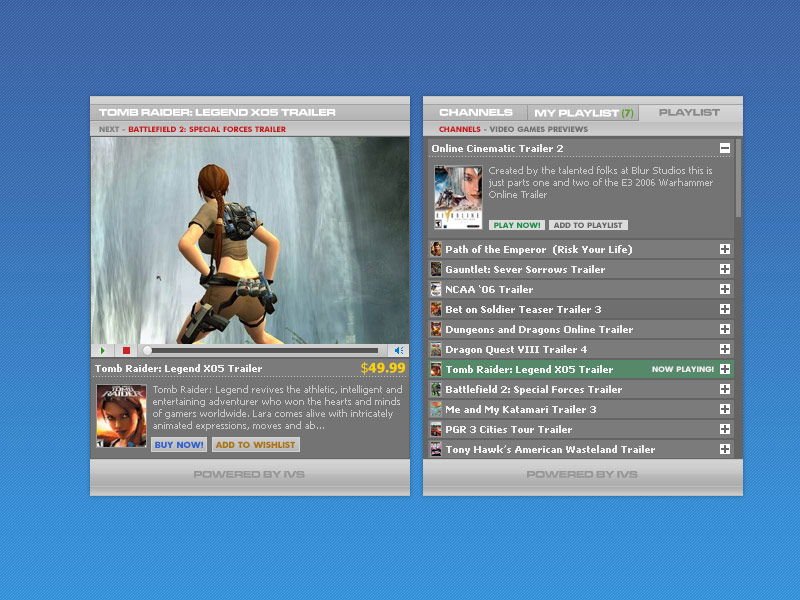Click the Battlefield 2 Special Forces icon

click(x=436, y=389)
